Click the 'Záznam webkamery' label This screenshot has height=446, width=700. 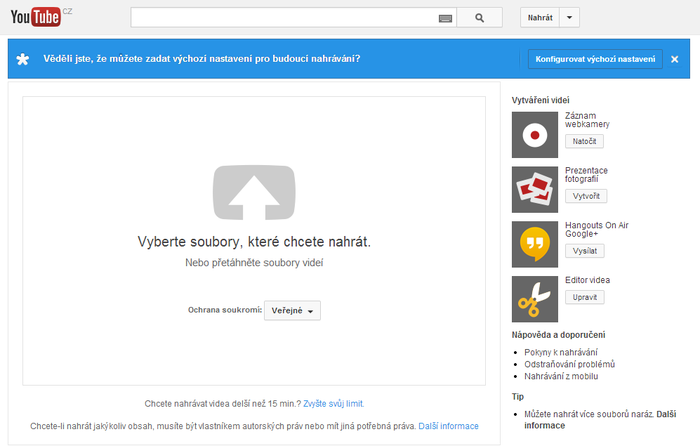pos(587,120)
